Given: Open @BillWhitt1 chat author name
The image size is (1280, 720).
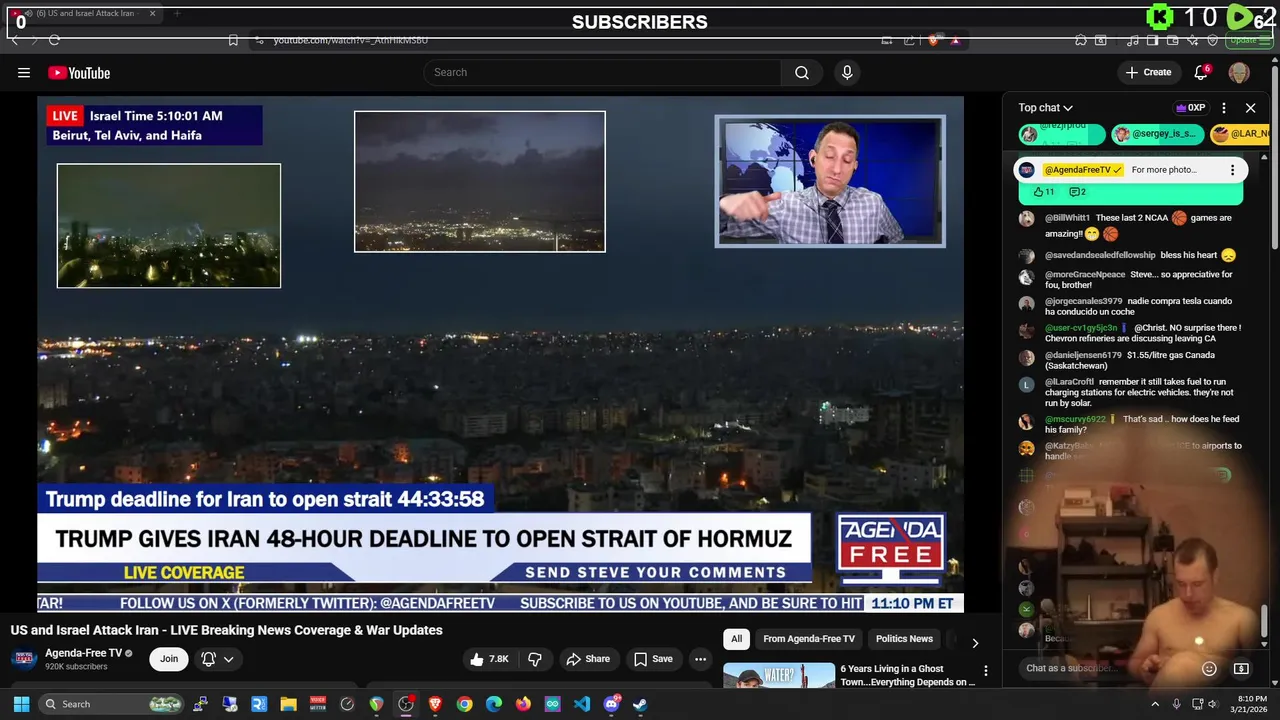Looking at the screenshot, I should point(1067,218).
